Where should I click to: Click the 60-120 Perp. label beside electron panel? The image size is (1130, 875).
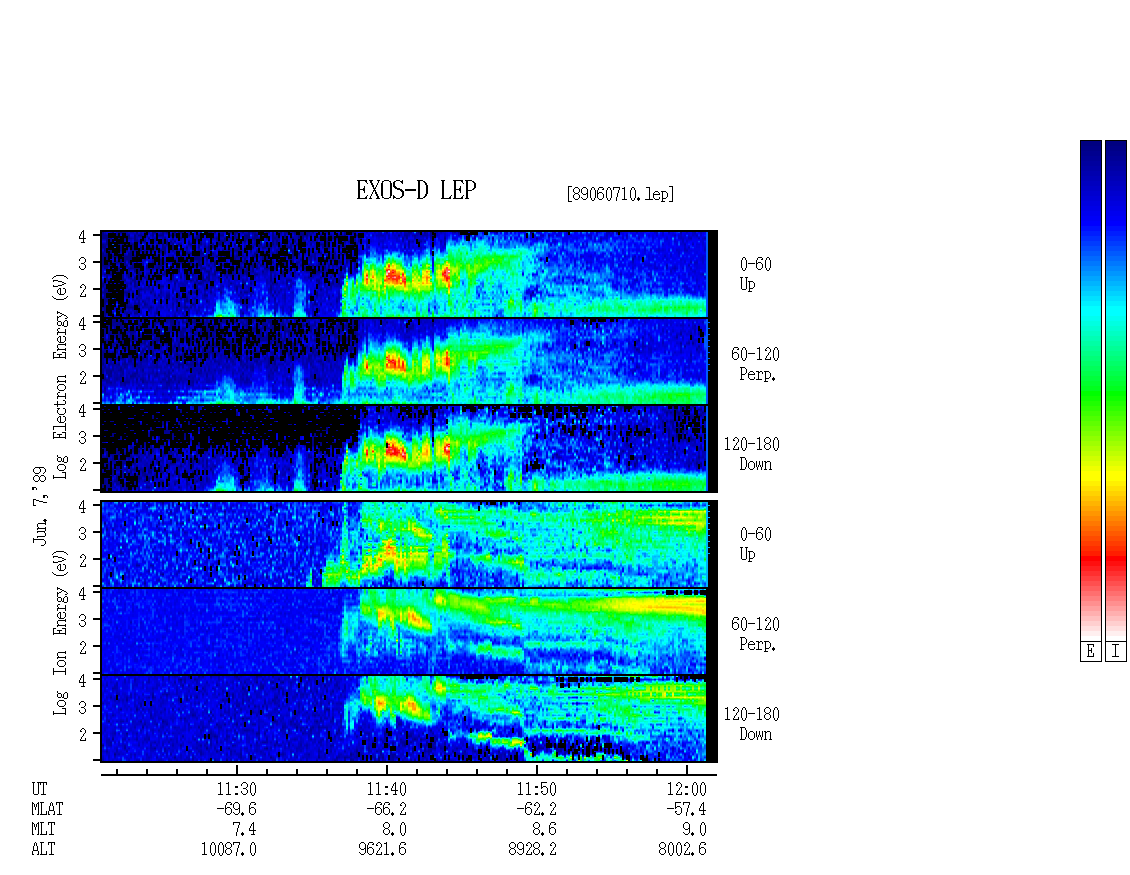pyautogui.click(x=755, y=364)
